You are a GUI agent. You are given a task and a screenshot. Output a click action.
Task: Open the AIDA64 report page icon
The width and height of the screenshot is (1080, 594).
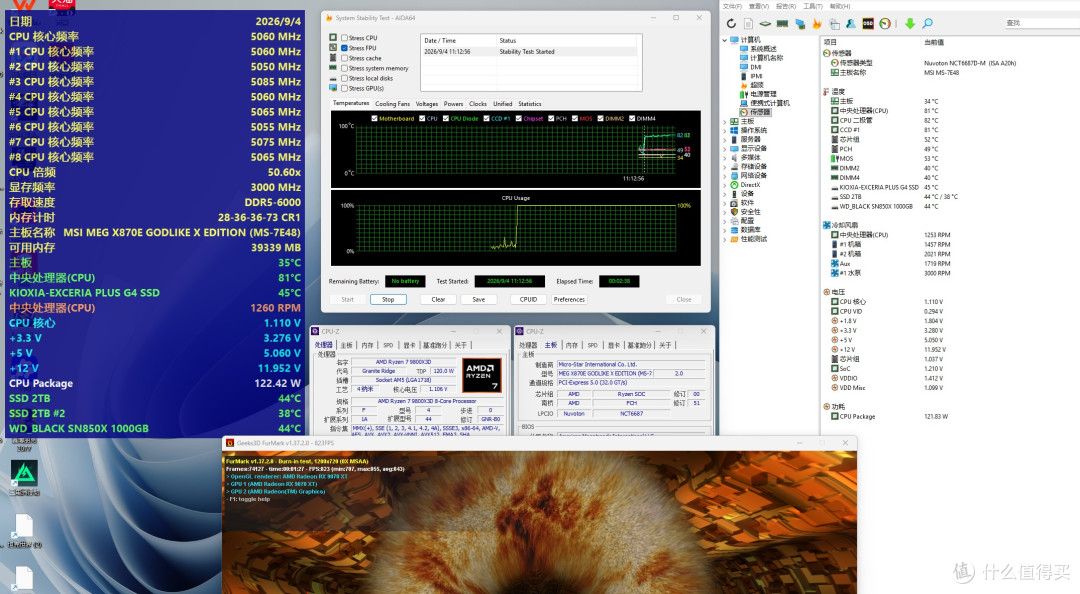[x=748, y=23]
